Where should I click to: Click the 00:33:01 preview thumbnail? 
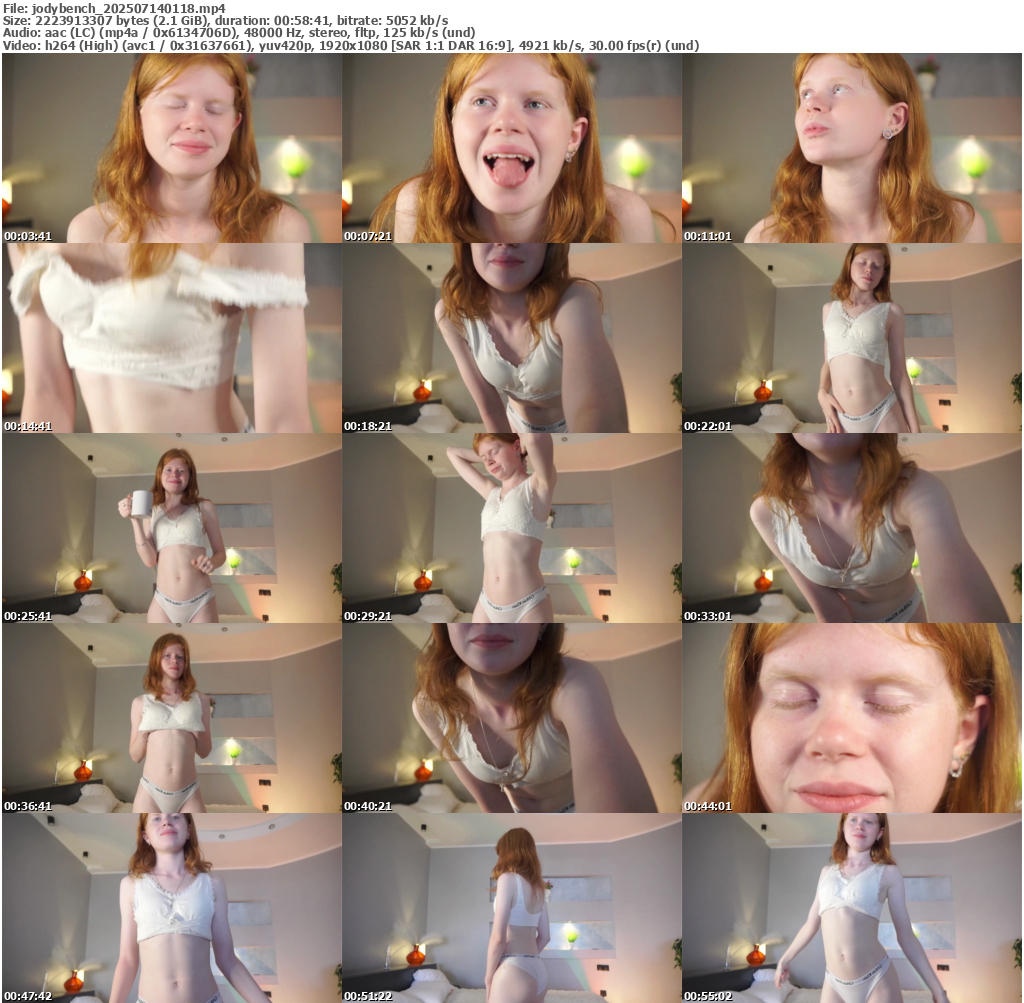pyautogui.click(x=852, y=528)
